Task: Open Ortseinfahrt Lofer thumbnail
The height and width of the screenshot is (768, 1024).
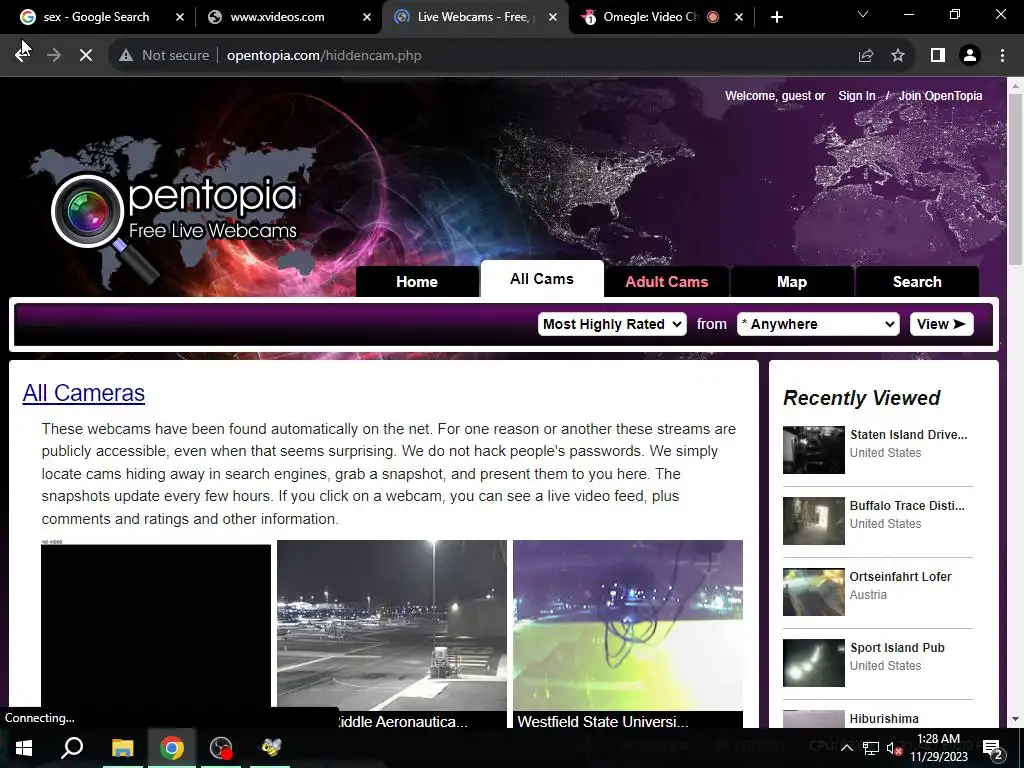Action: click(x=814, y=592)
